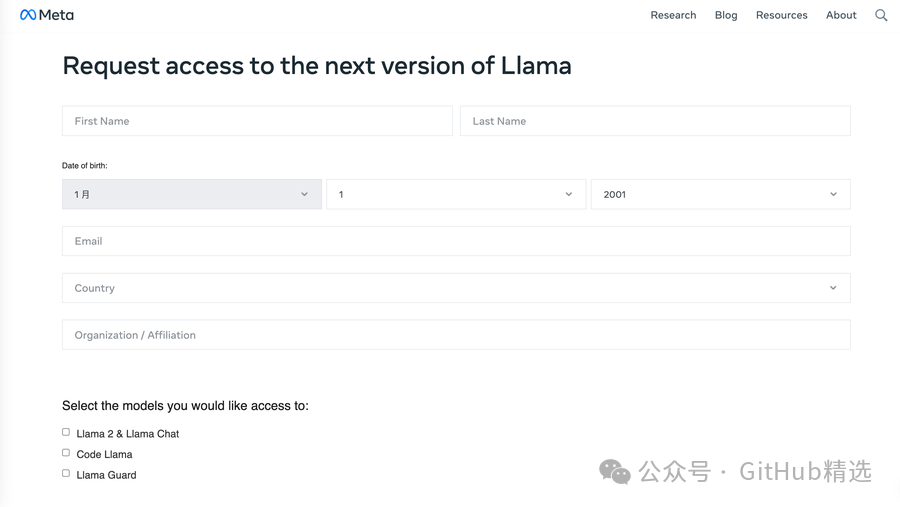Image resolution: width=900 pixels, height=507 pixels.
Task: Focus the Last Name field
Action: click(655, 121)
